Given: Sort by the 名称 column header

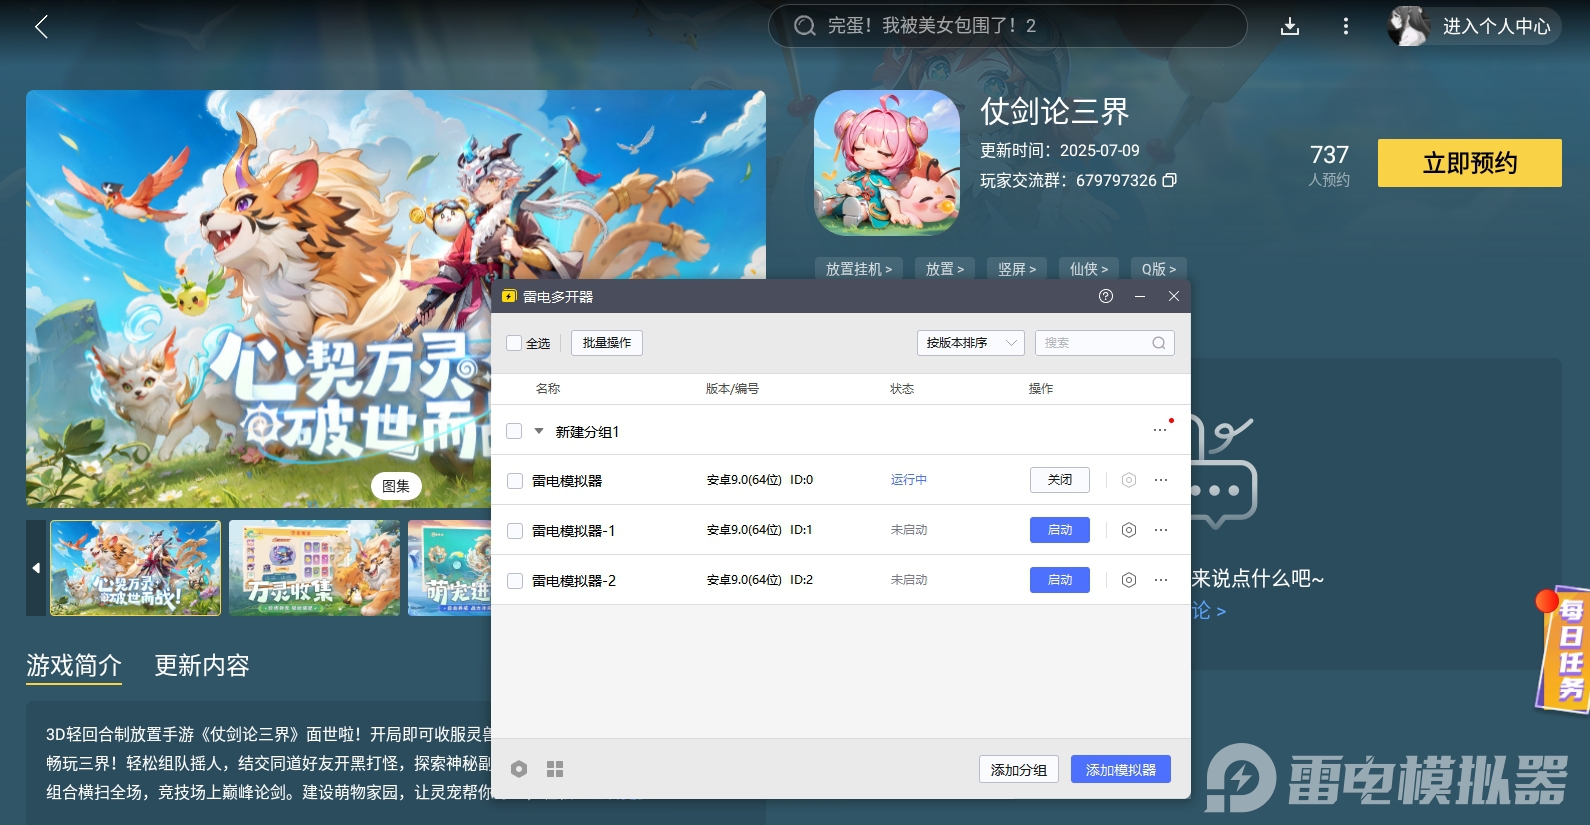Looking at the screenshot, I should [x=548, y=389].
